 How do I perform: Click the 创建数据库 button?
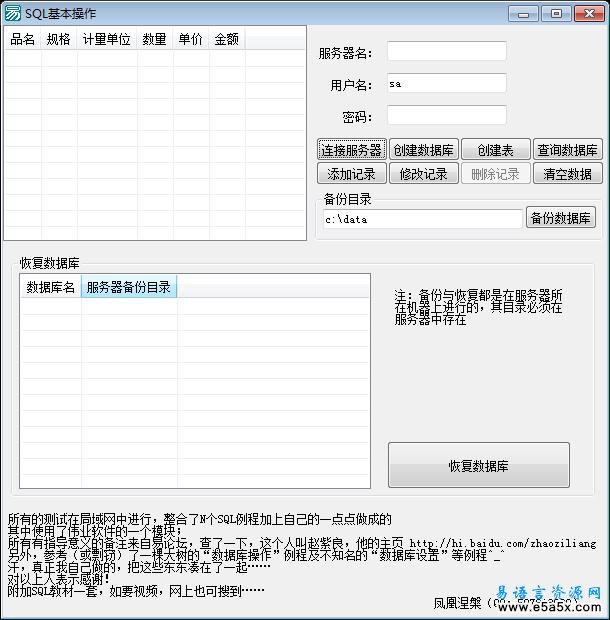424,149
